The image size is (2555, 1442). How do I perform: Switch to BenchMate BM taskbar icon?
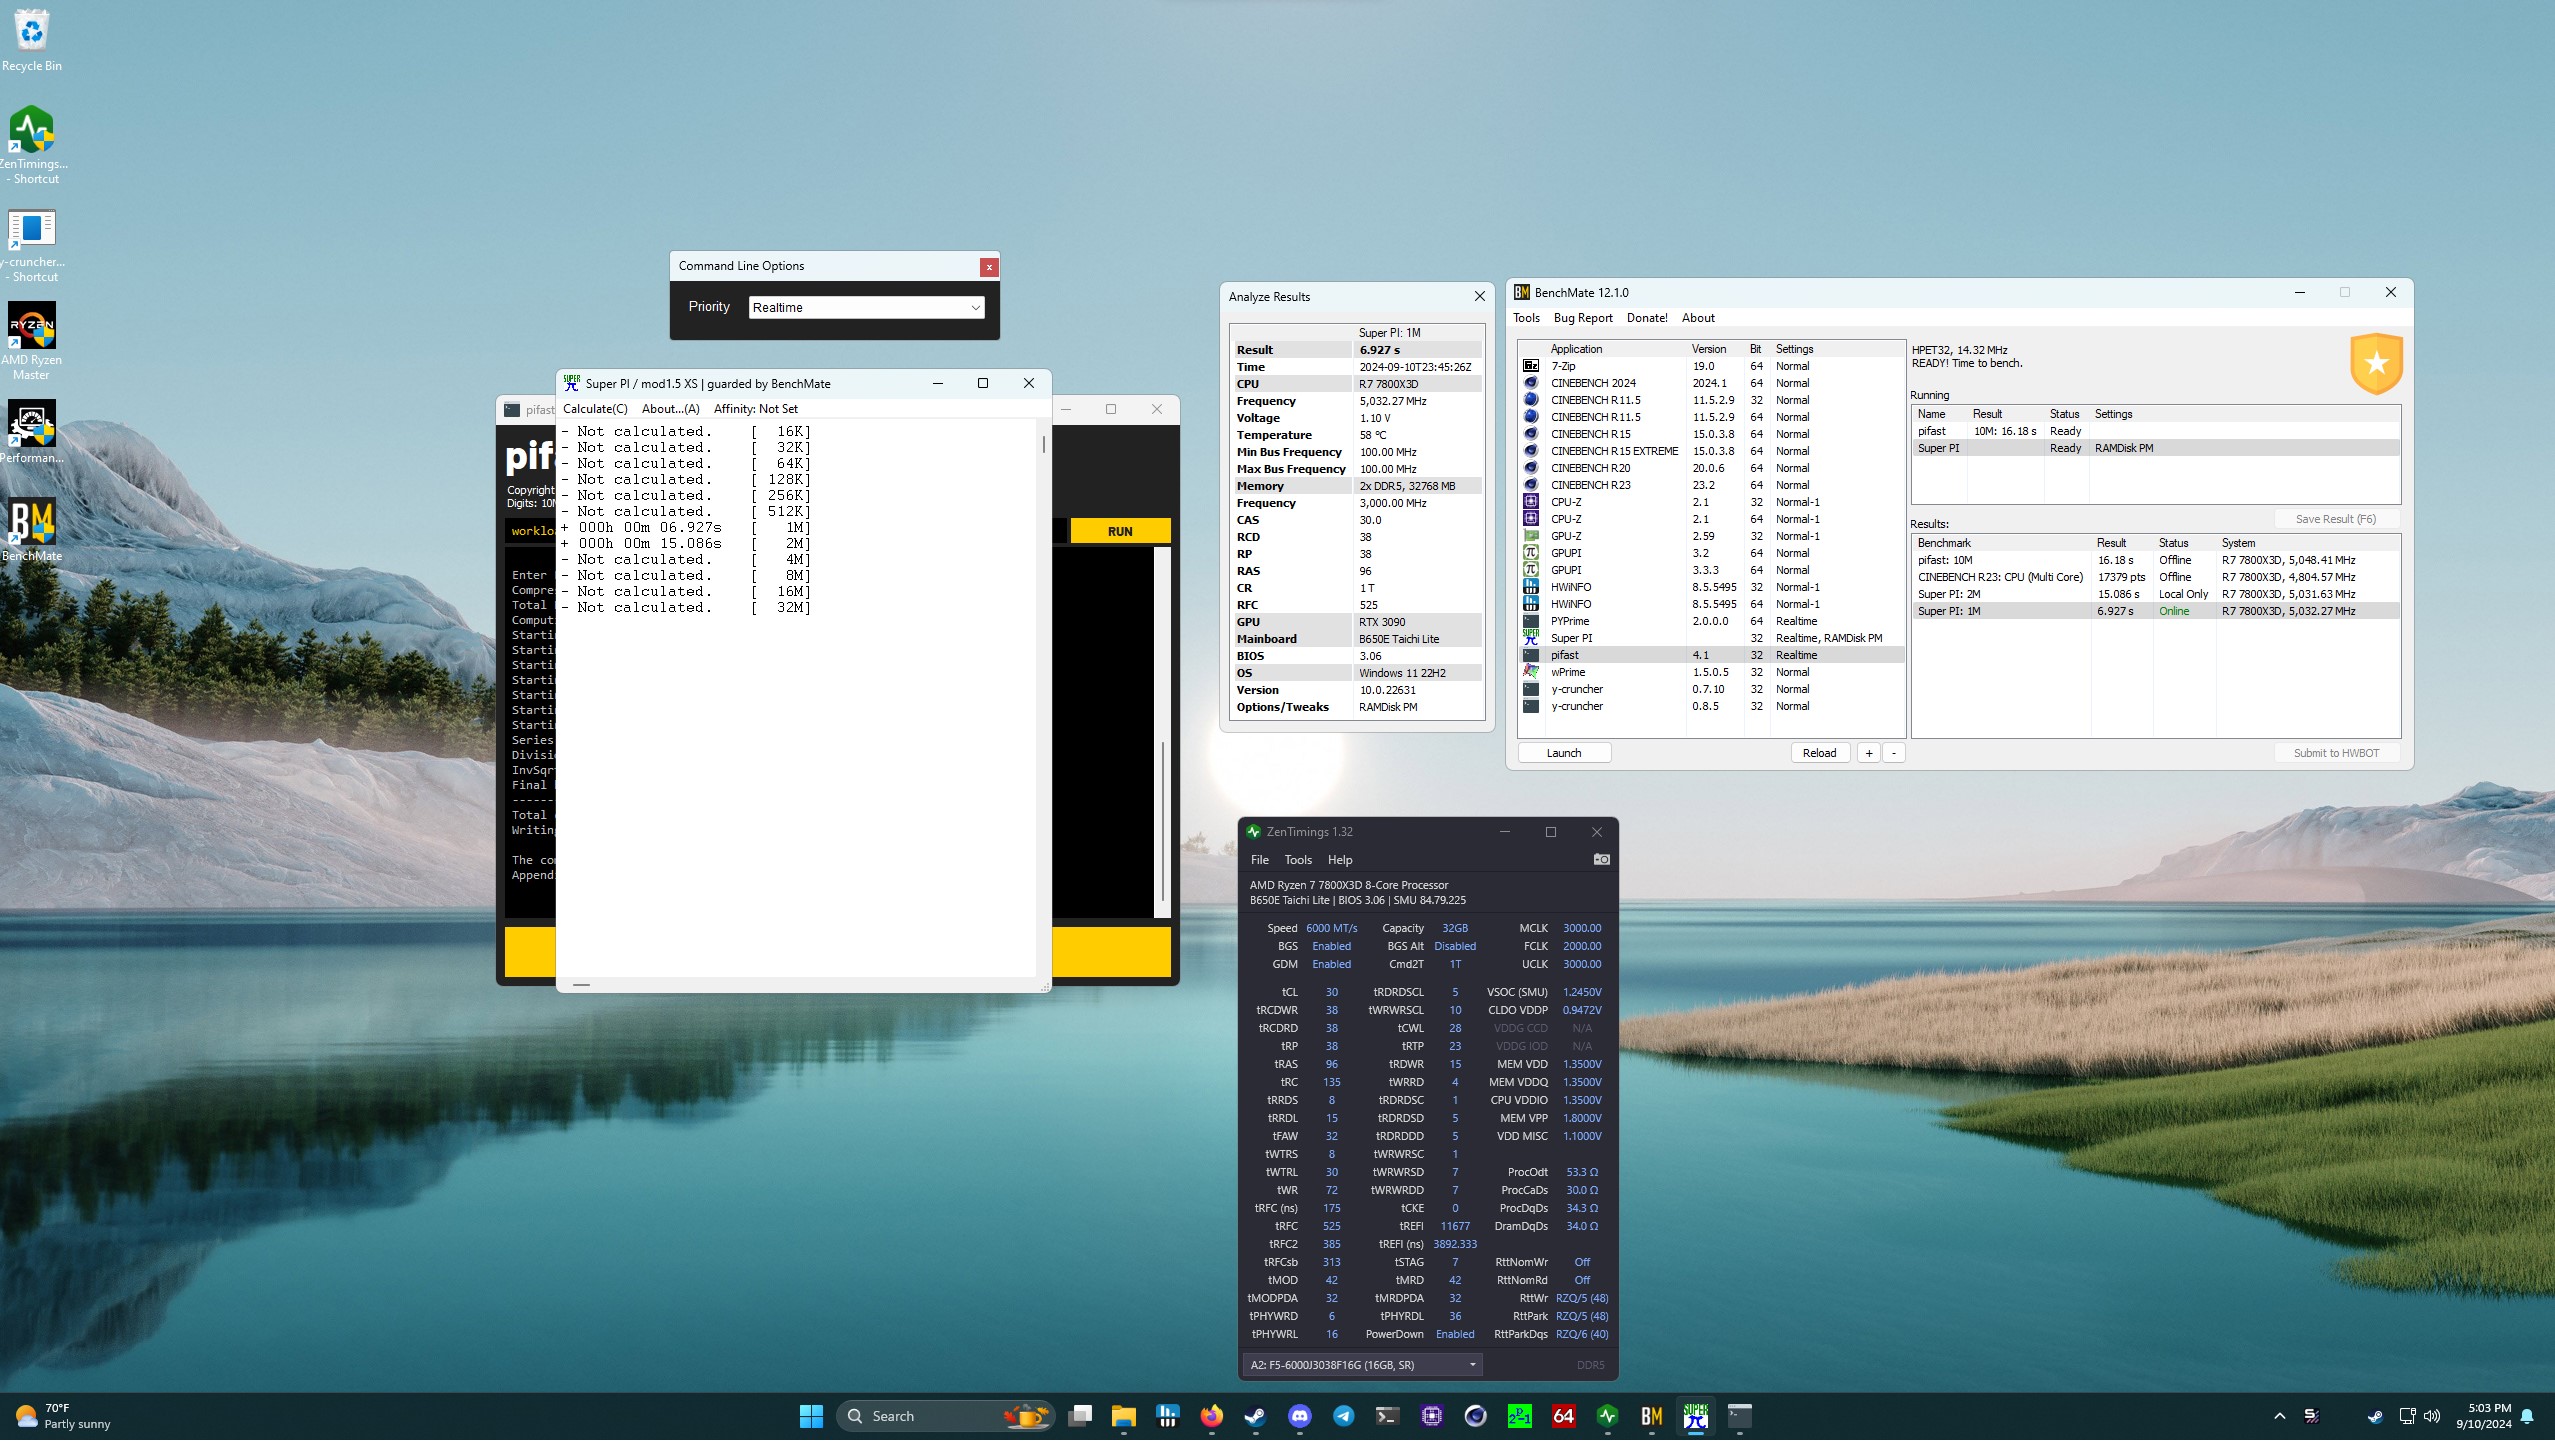click(x=1652, y=1417)
